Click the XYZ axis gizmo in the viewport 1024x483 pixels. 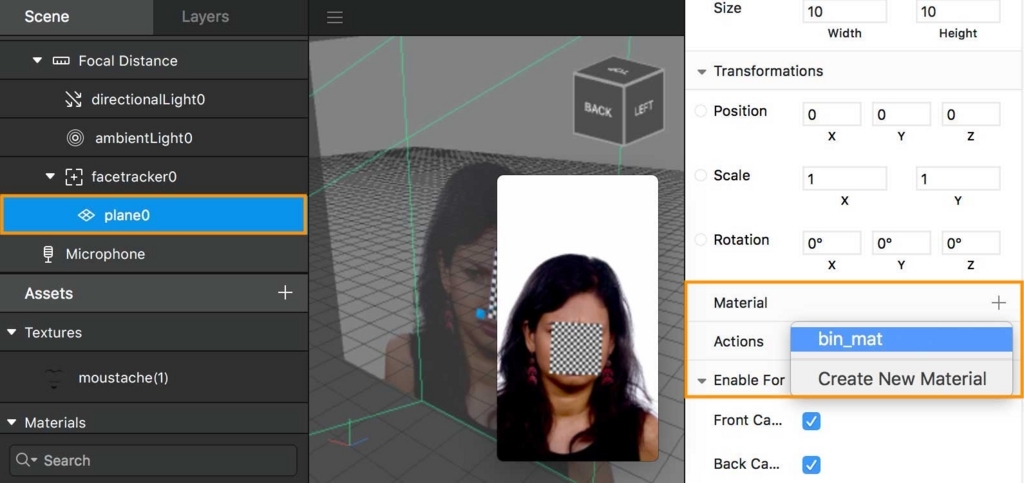[347, 435]
